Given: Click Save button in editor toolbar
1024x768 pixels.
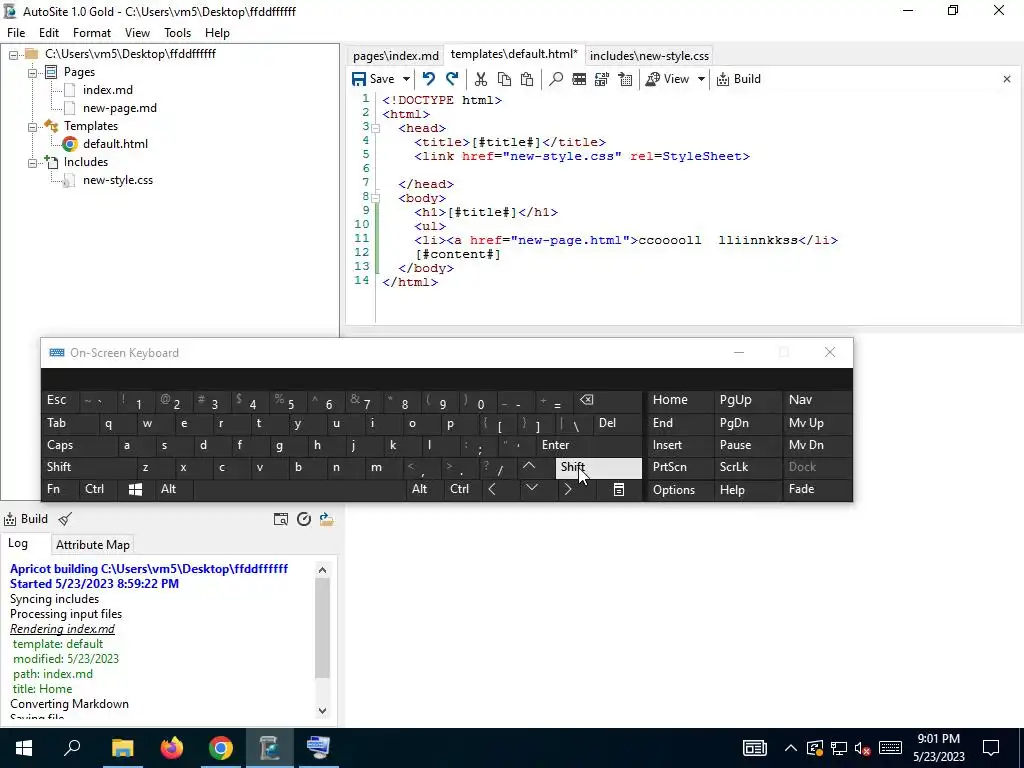Looking at the screenshot, I should pyautogui.click(x=374, y=79).
